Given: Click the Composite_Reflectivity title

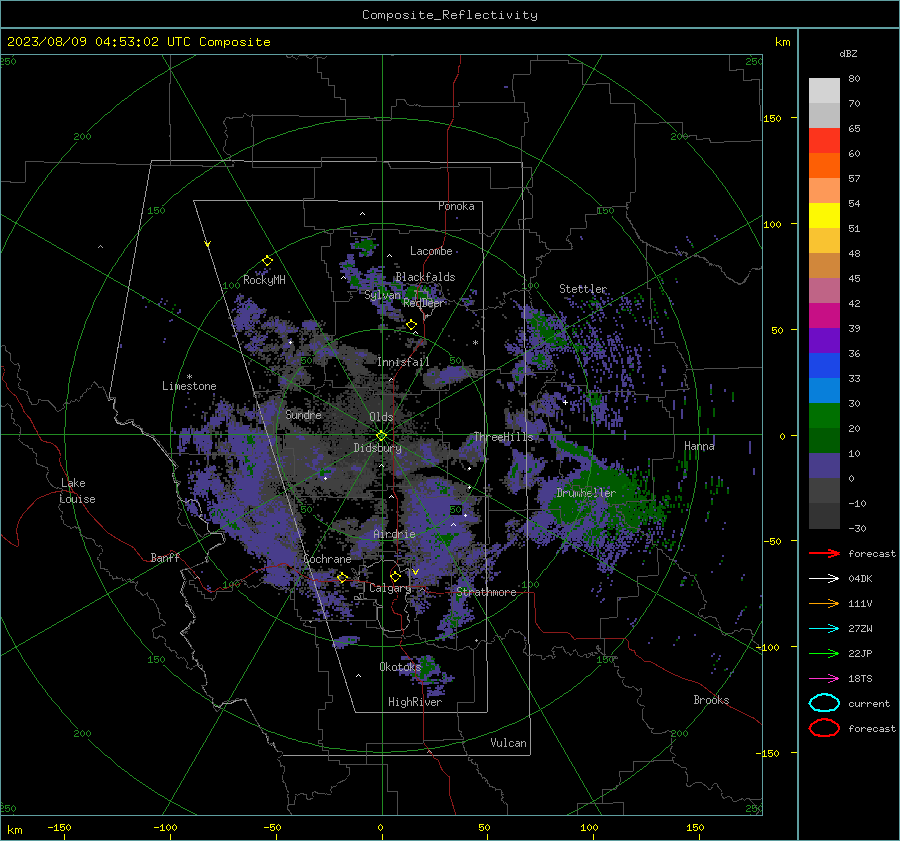Looking at the screenshot, I should [x=450, y=15].
